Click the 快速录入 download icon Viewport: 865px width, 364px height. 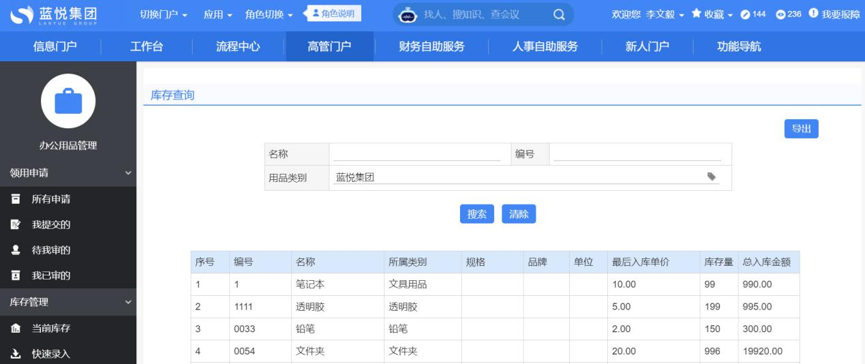click(16, 354)
